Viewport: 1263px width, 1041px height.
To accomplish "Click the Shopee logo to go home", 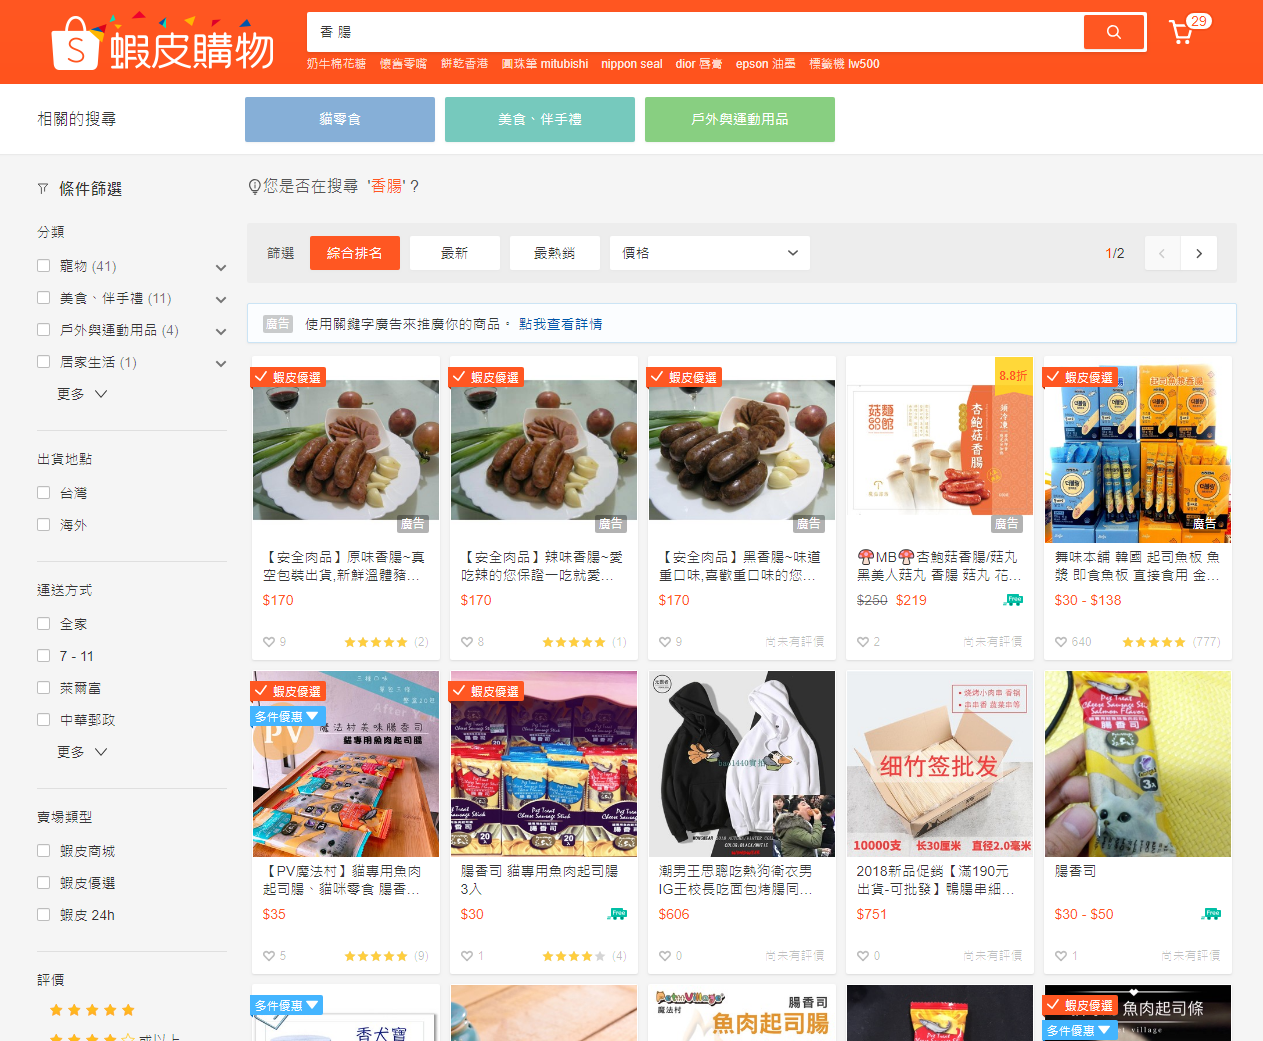I will tap(163, 44).
